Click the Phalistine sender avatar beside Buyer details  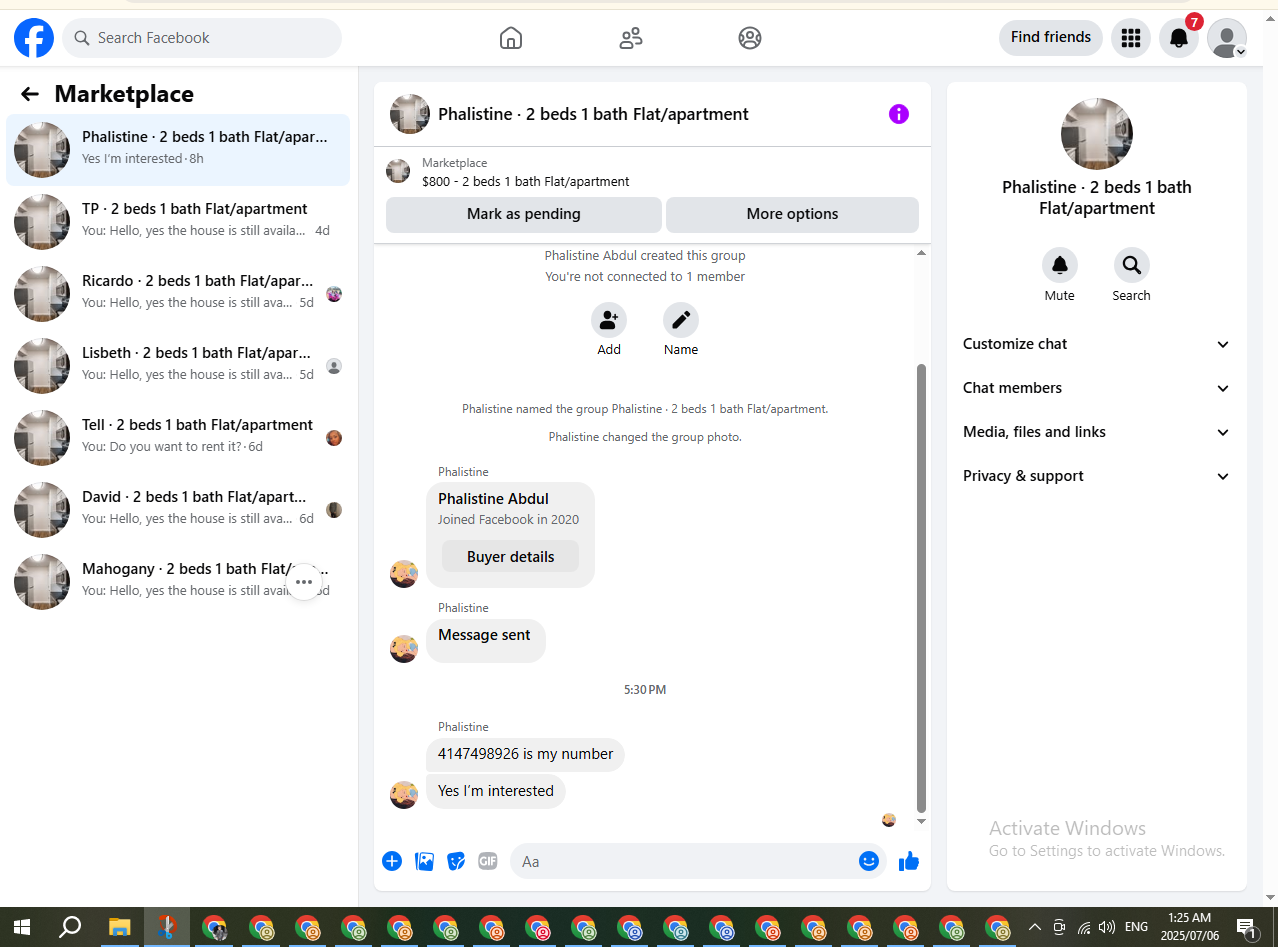point(404,574)
